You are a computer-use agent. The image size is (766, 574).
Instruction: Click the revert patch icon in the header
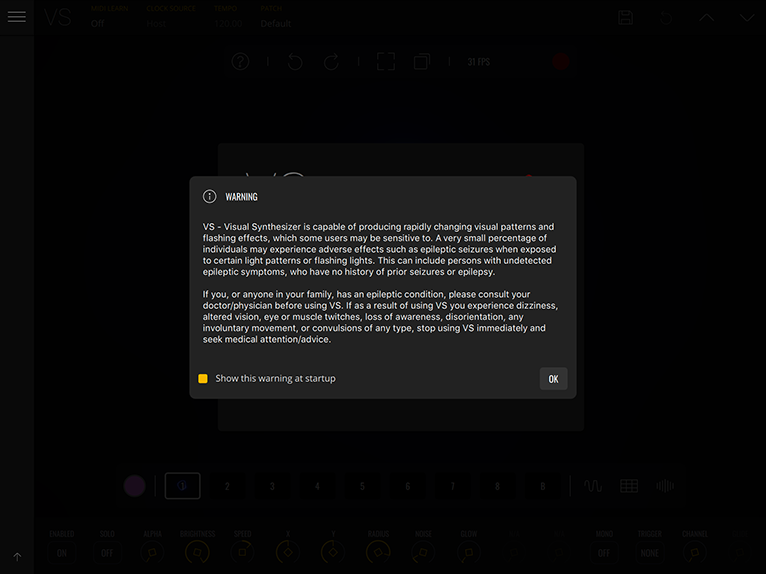666,18
